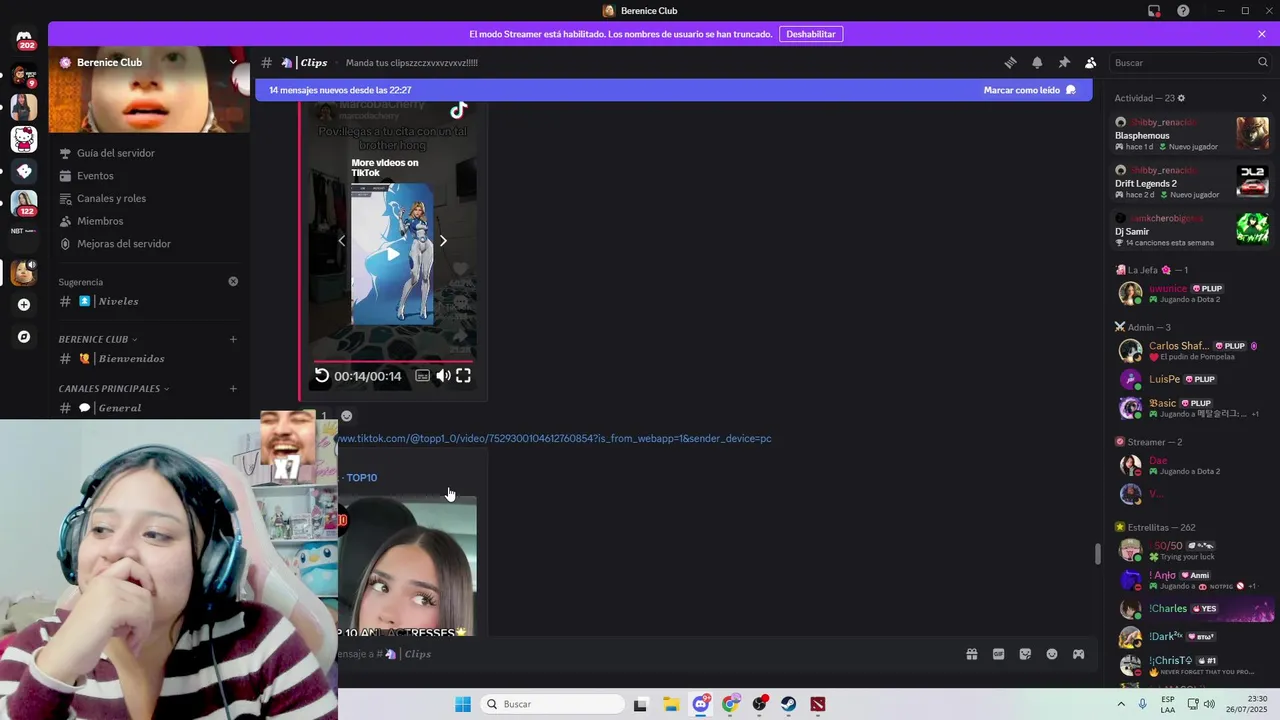The image size is (1280, 720).
Task: Toggle the member list icon
Action: 1091,62
